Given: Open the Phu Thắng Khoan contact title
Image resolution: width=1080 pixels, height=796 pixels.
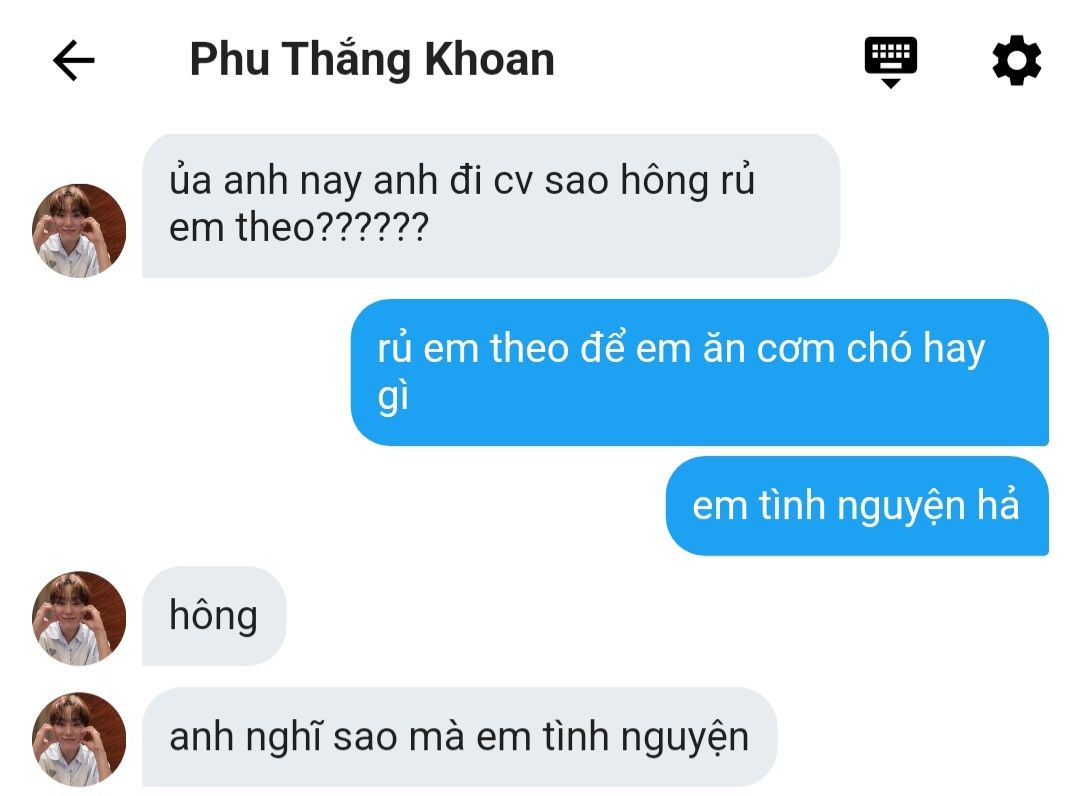Looking at the screenshot, I should click(x=372, y=60).
